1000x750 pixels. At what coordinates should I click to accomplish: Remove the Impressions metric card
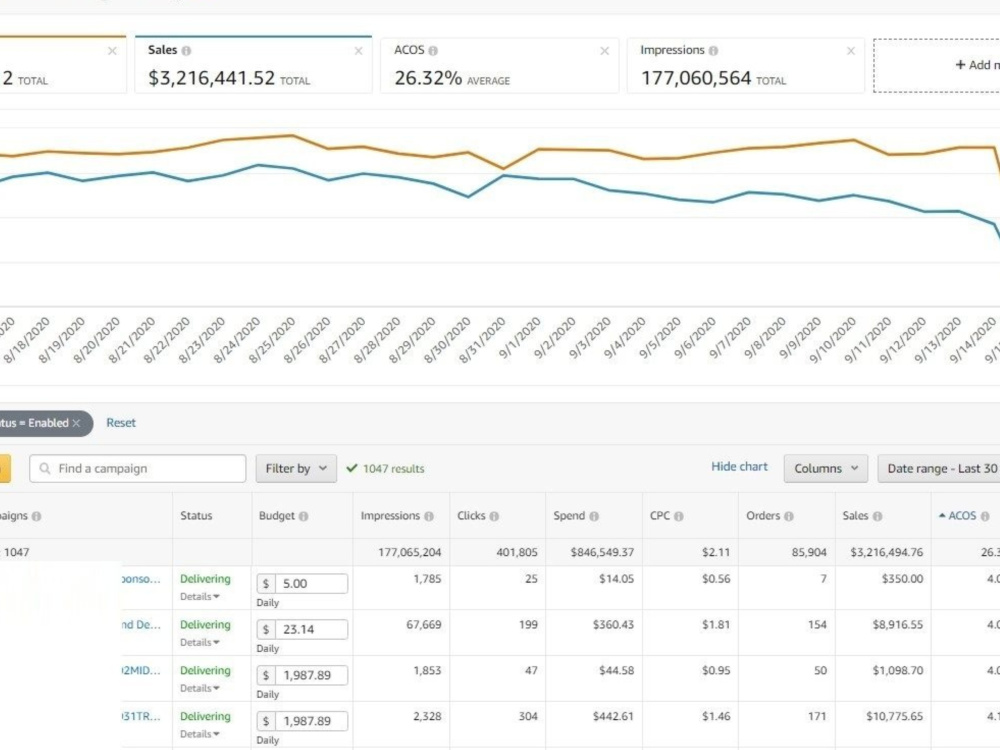pyautogui.click(x=851, y=51)
